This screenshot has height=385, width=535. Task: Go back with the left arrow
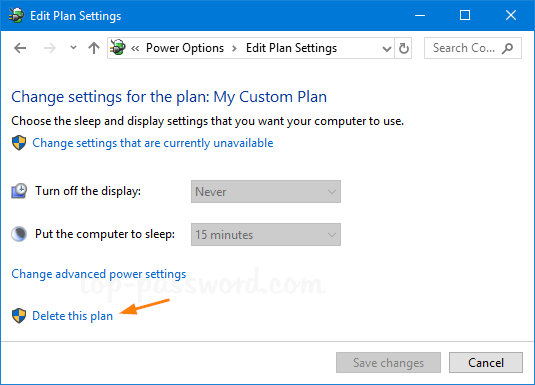click(x=20, y=48)
